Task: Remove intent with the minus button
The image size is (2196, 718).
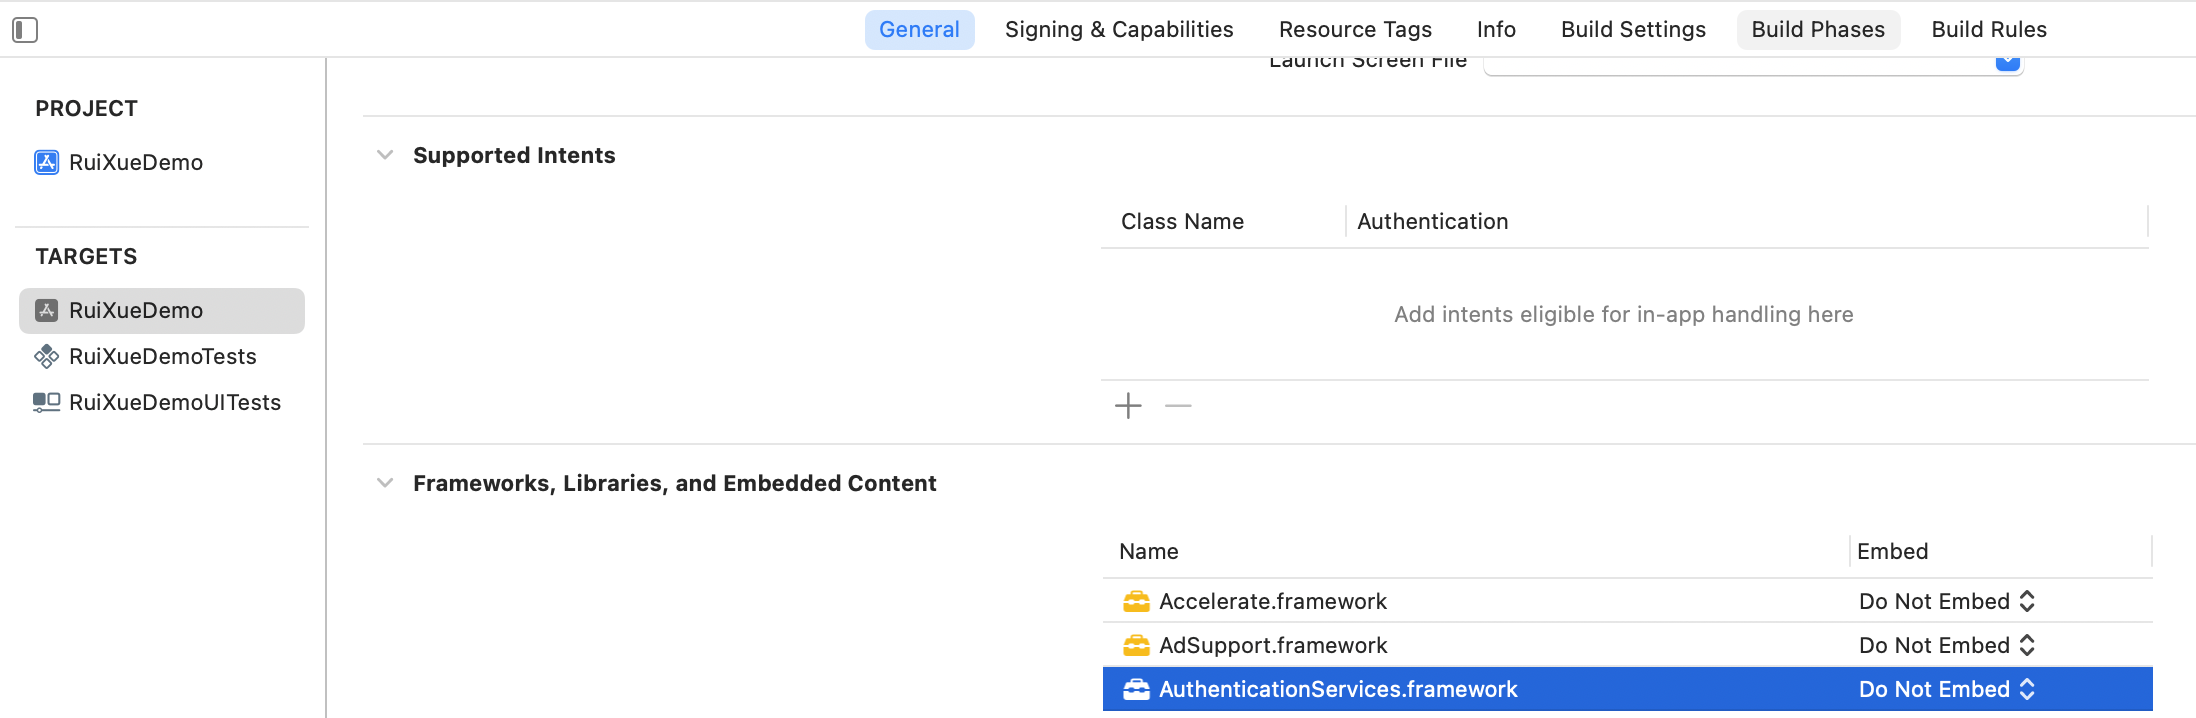Action: pyautogui.click(x=1178, y=405)
